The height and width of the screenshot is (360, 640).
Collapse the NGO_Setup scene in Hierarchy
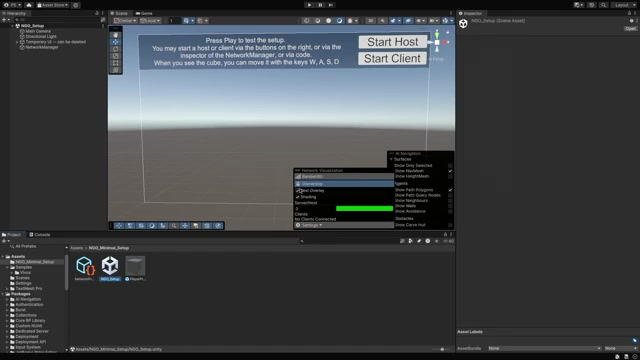[12, 26]
